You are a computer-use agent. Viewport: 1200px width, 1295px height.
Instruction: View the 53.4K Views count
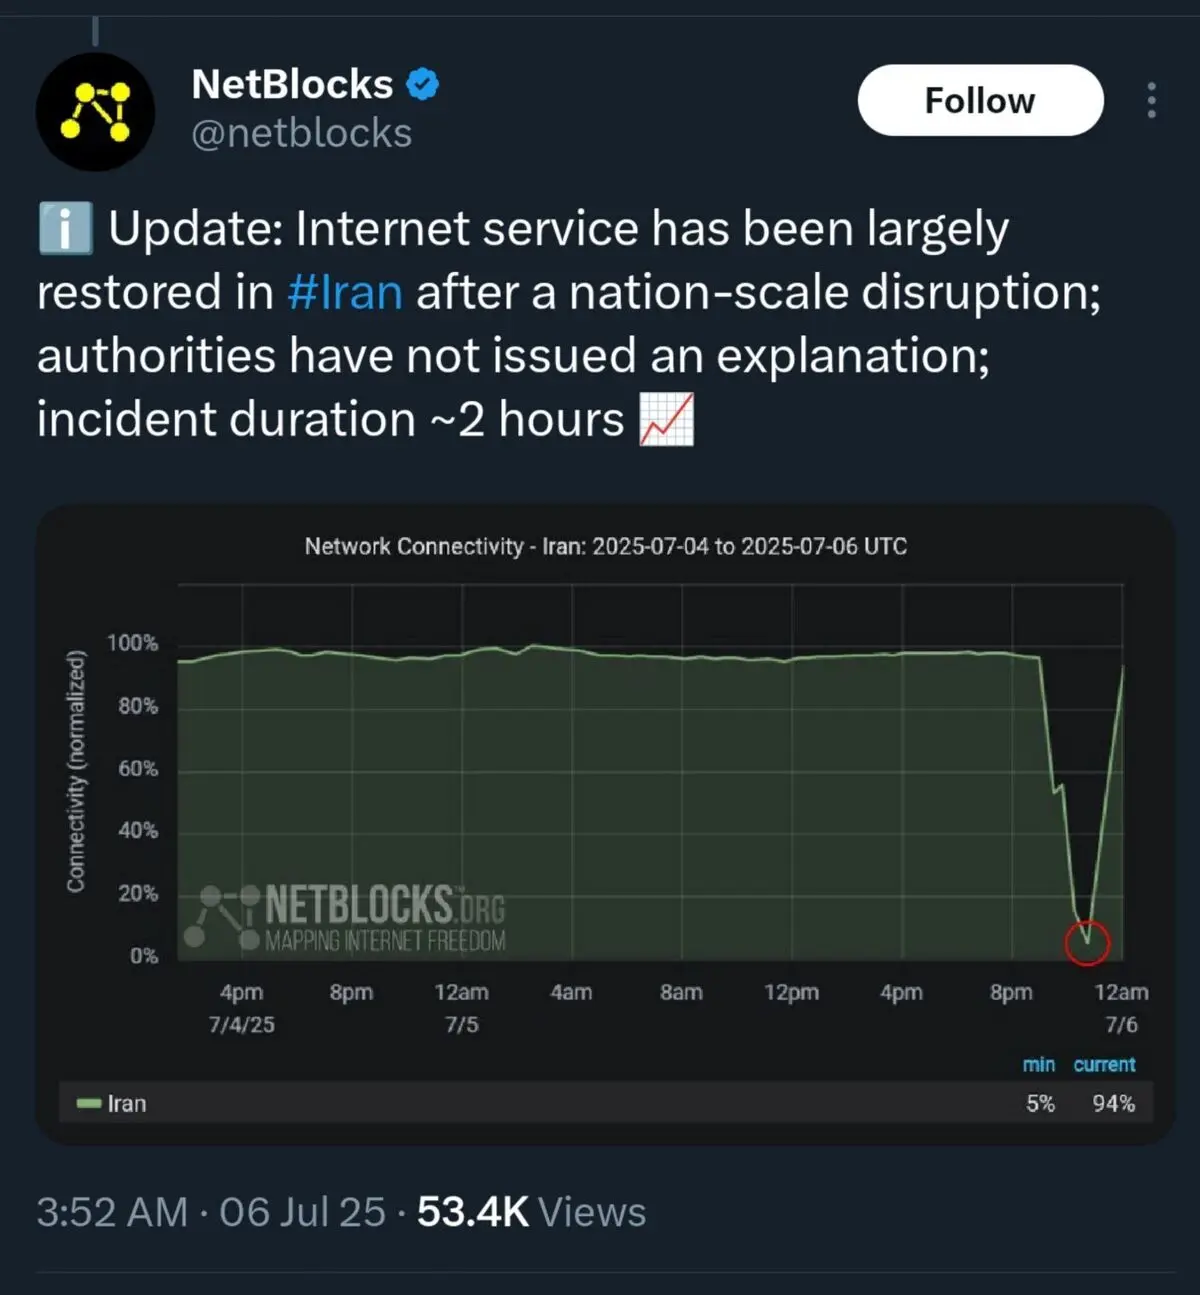coord(531,1212)
